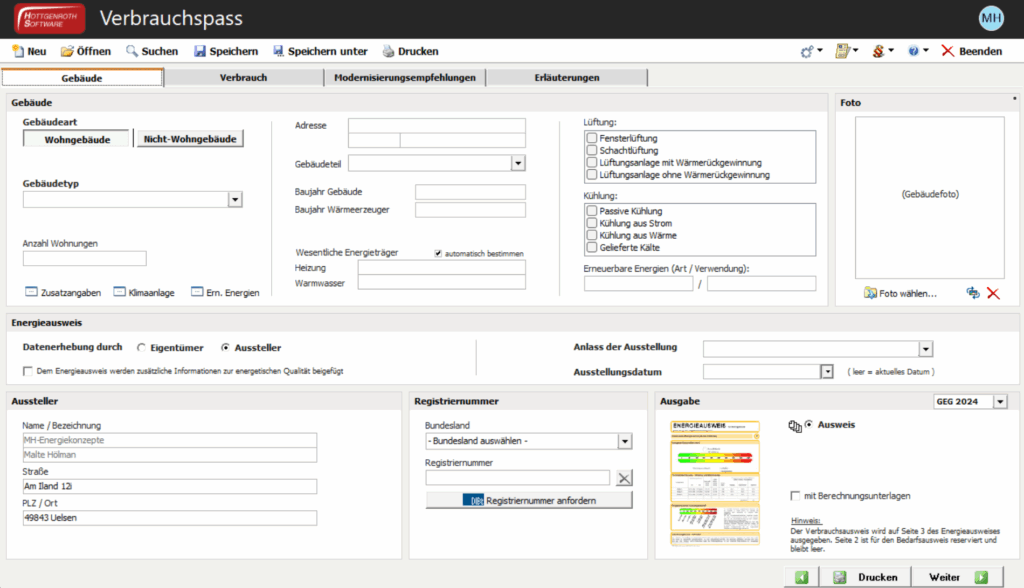This screenshot has height=588, width=1024.
Task: Switch to Verbrauch tab
Action: (243, 77)
